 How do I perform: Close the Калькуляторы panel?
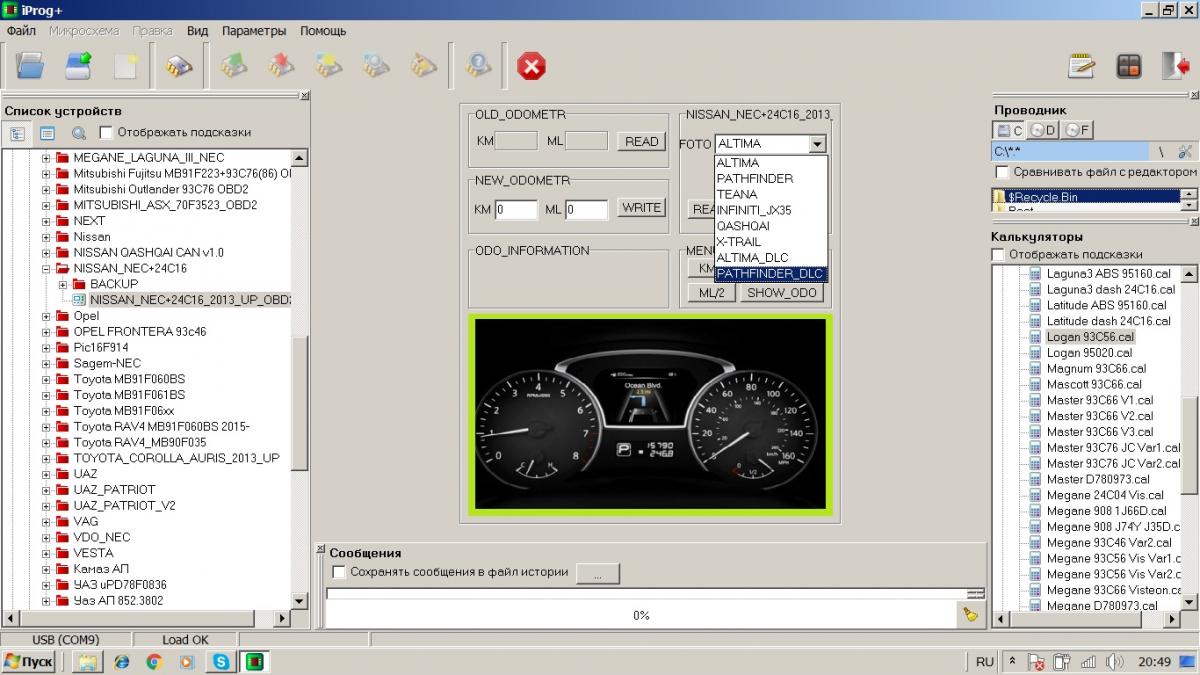(1193, 222)
